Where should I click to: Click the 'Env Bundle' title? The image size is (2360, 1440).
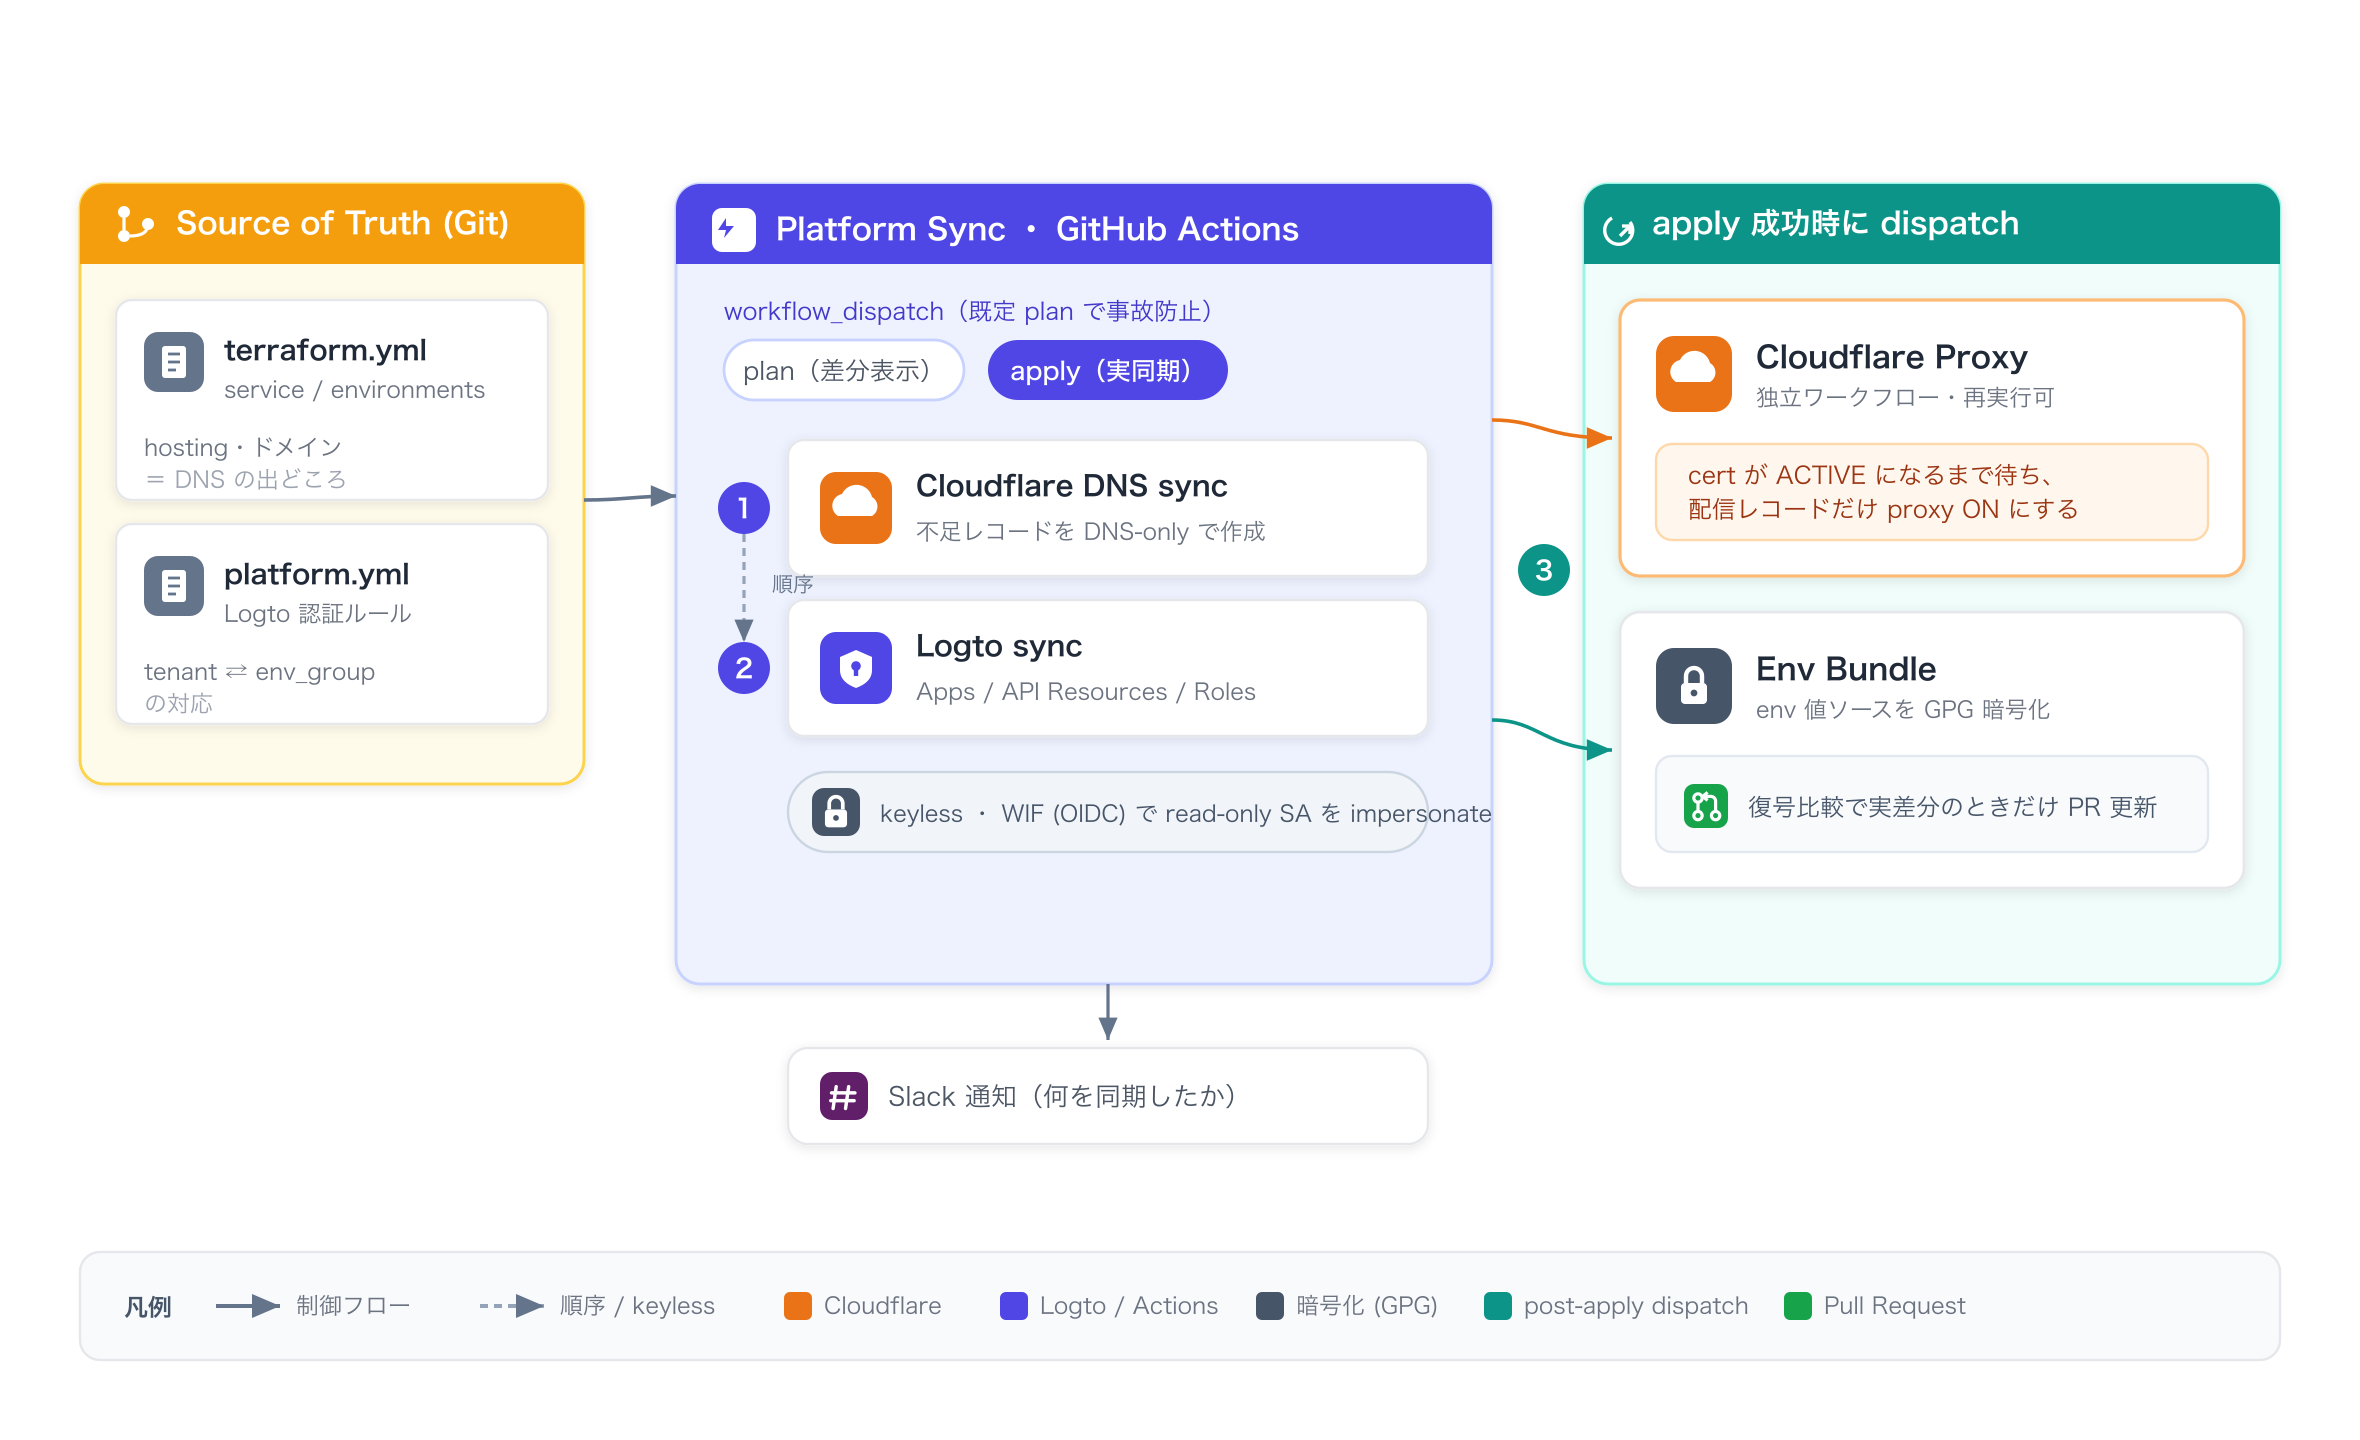coord(1845,669)
